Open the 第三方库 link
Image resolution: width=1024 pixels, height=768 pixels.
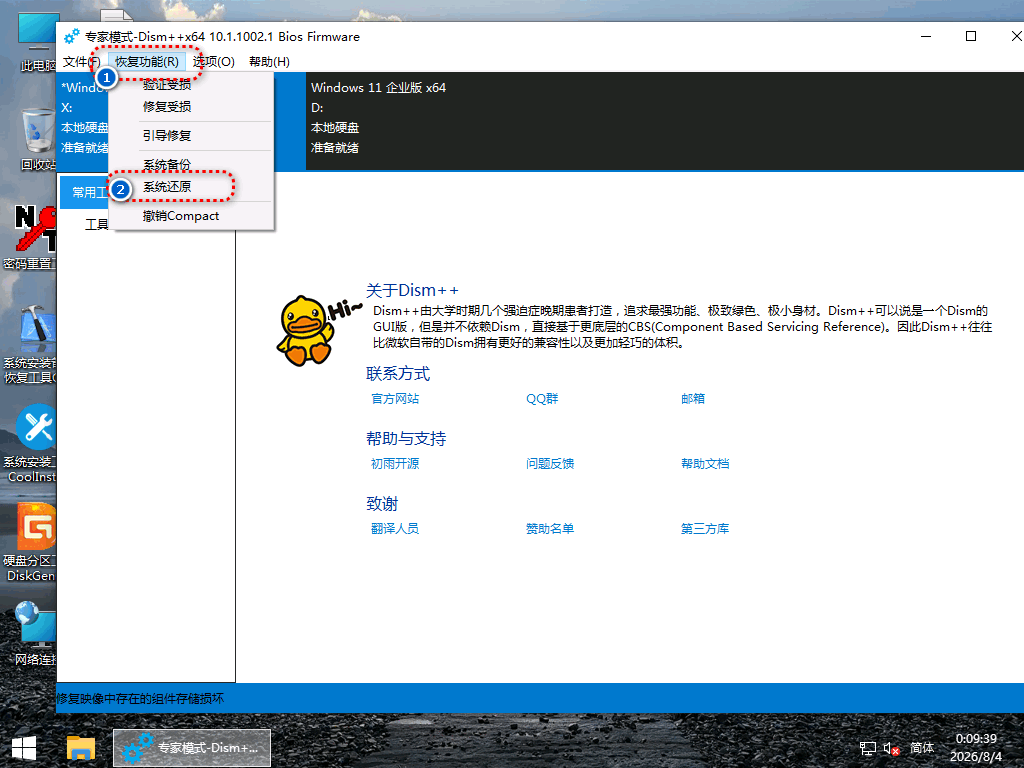[x=705, y=528]
